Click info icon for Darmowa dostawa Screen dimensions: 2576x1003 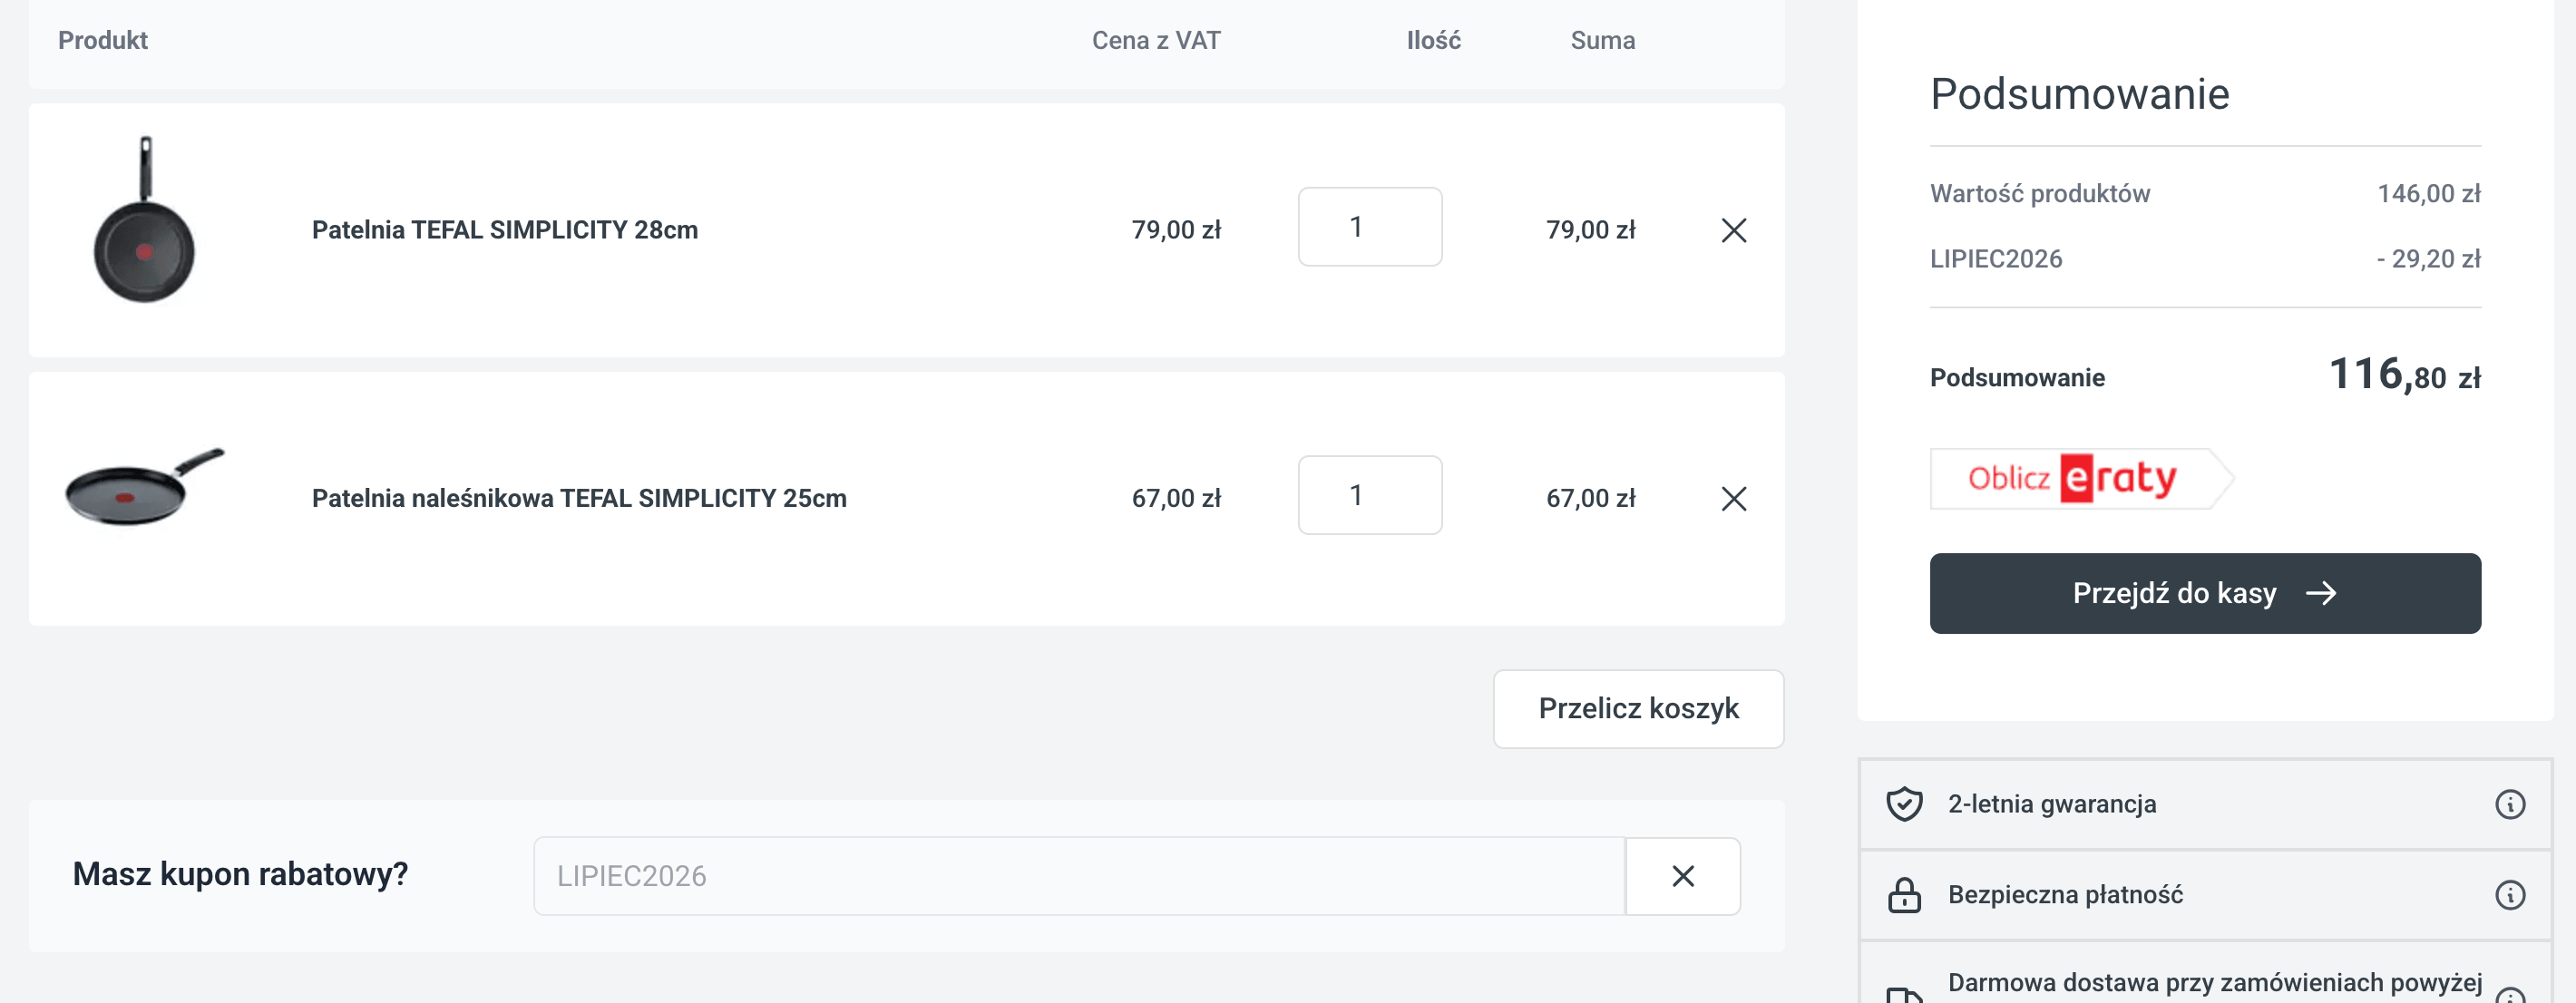(2509, 995)
